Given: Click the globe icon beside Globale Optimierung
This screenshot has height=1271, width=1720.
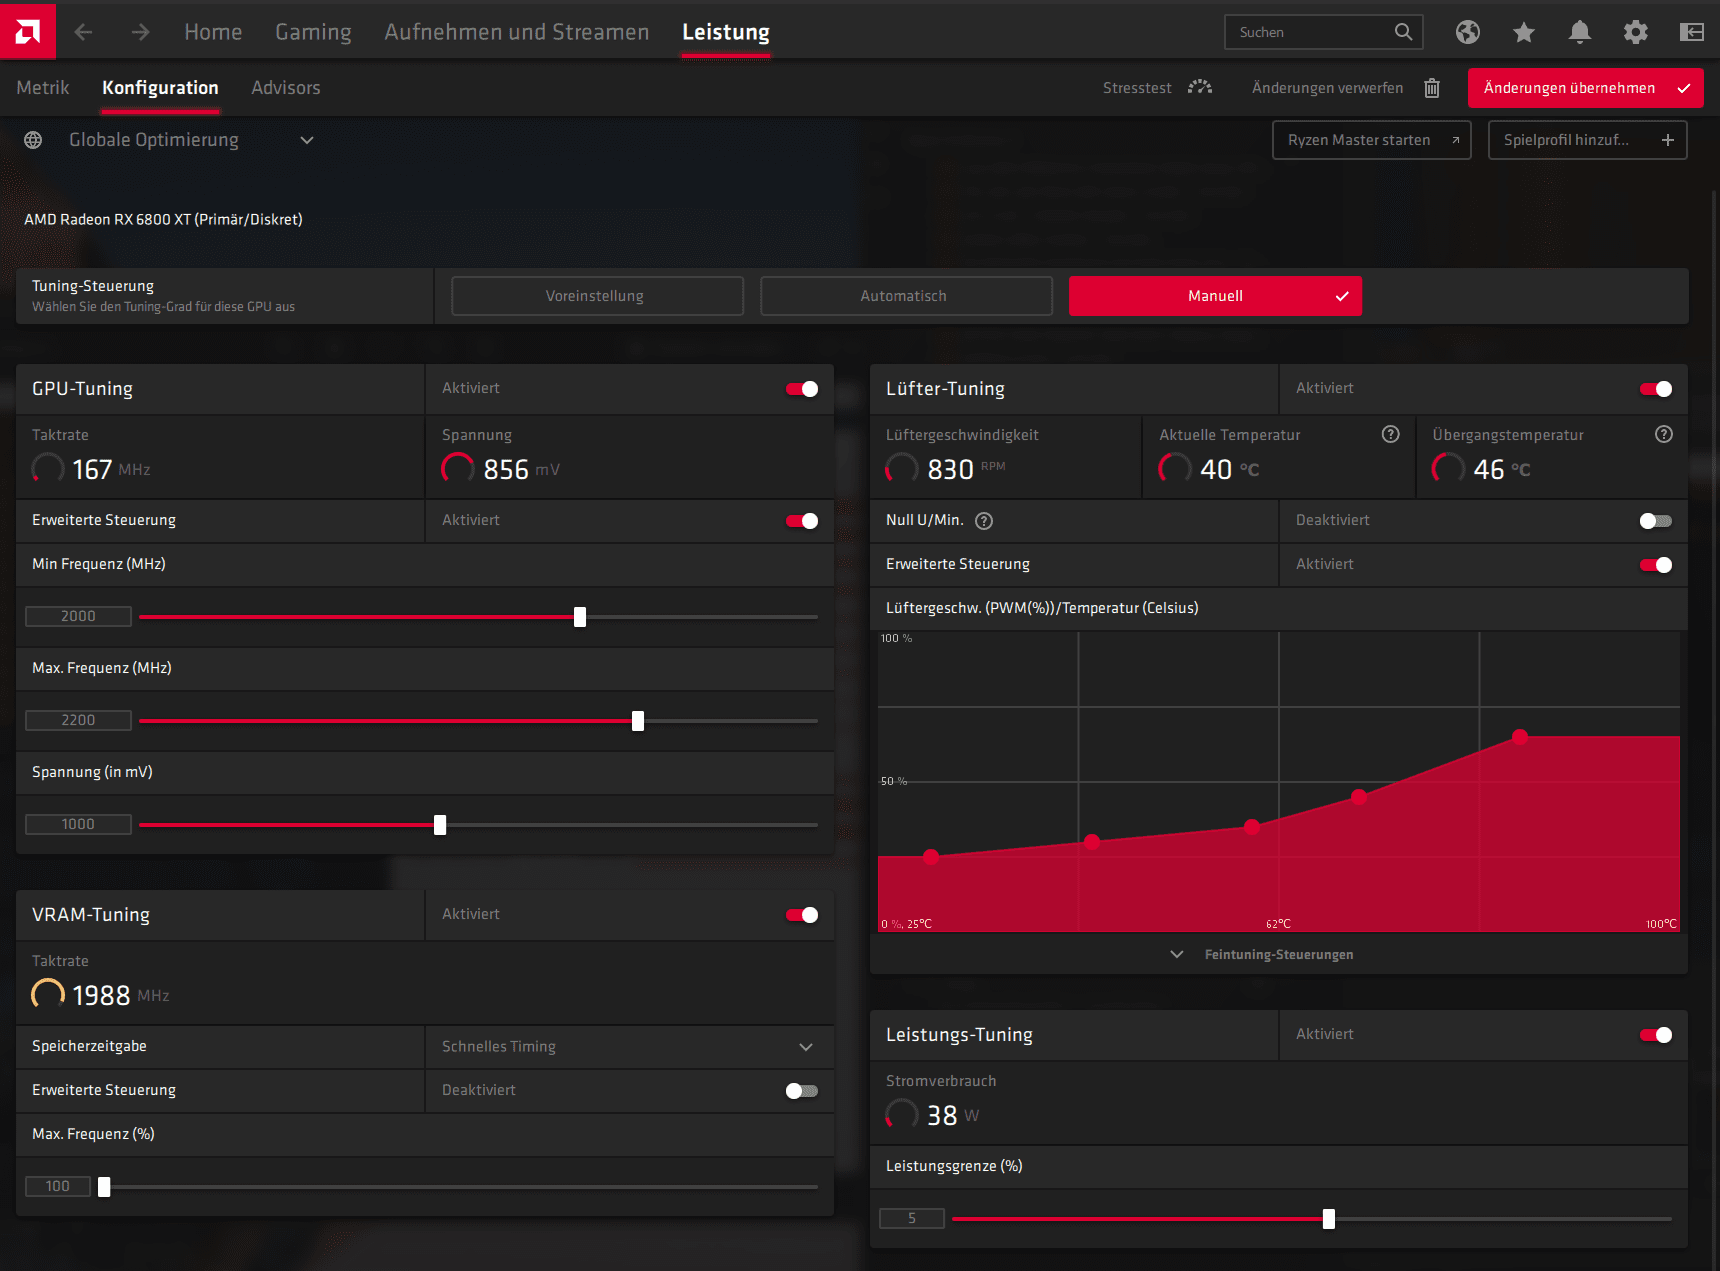Looking at the screenshot, I should (x=33, y=140).
